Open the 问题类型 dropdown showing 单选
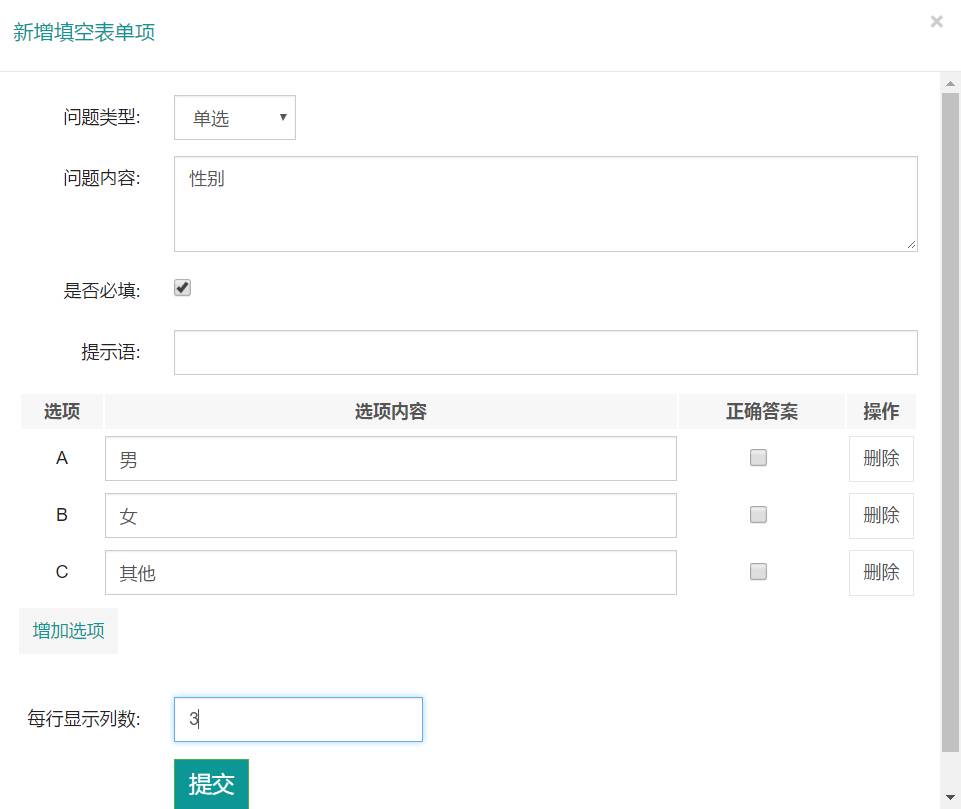The image size is (961, 809). pos(235,118)
